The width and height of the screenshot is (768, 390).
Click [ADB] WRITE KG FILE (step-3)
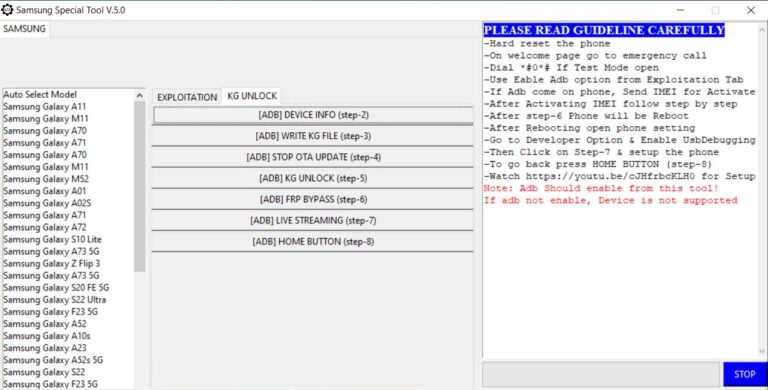(x=313, y=136)
